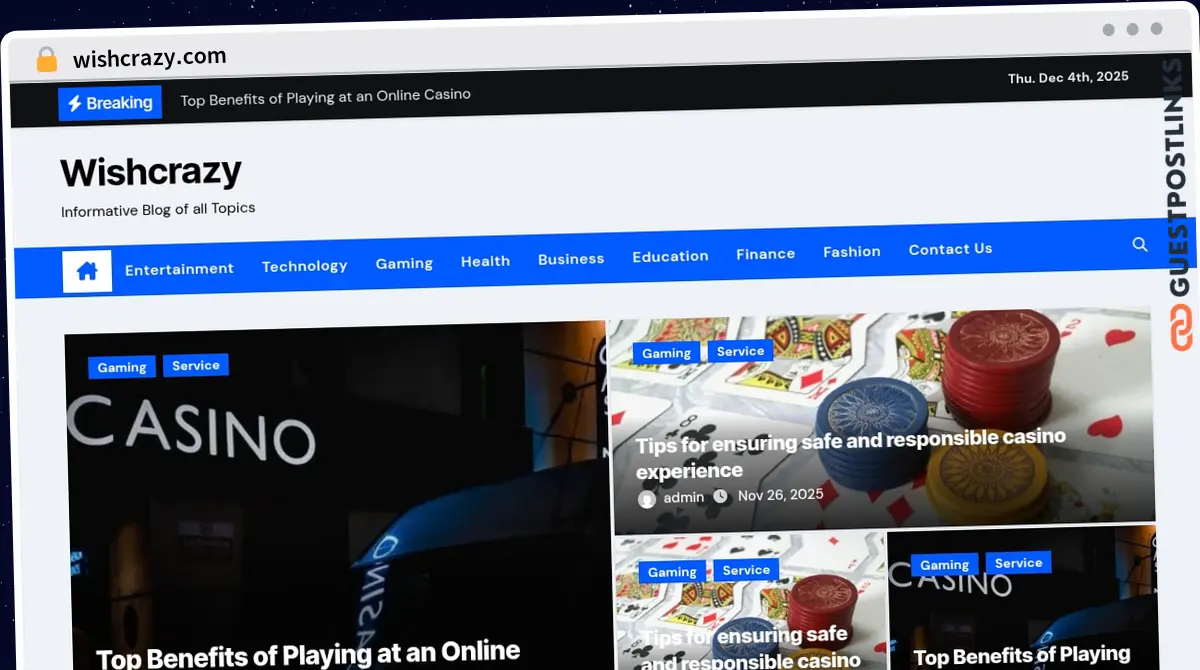Click the Wishcrazy site title

[151, 172]
